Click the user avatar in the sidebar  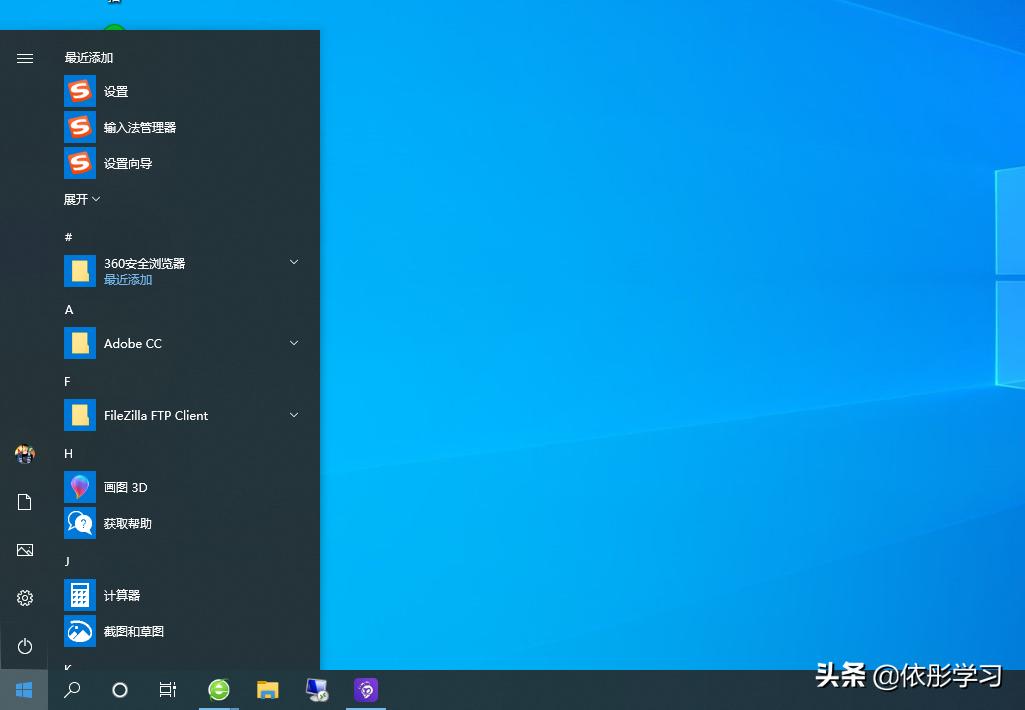point(24,453)
